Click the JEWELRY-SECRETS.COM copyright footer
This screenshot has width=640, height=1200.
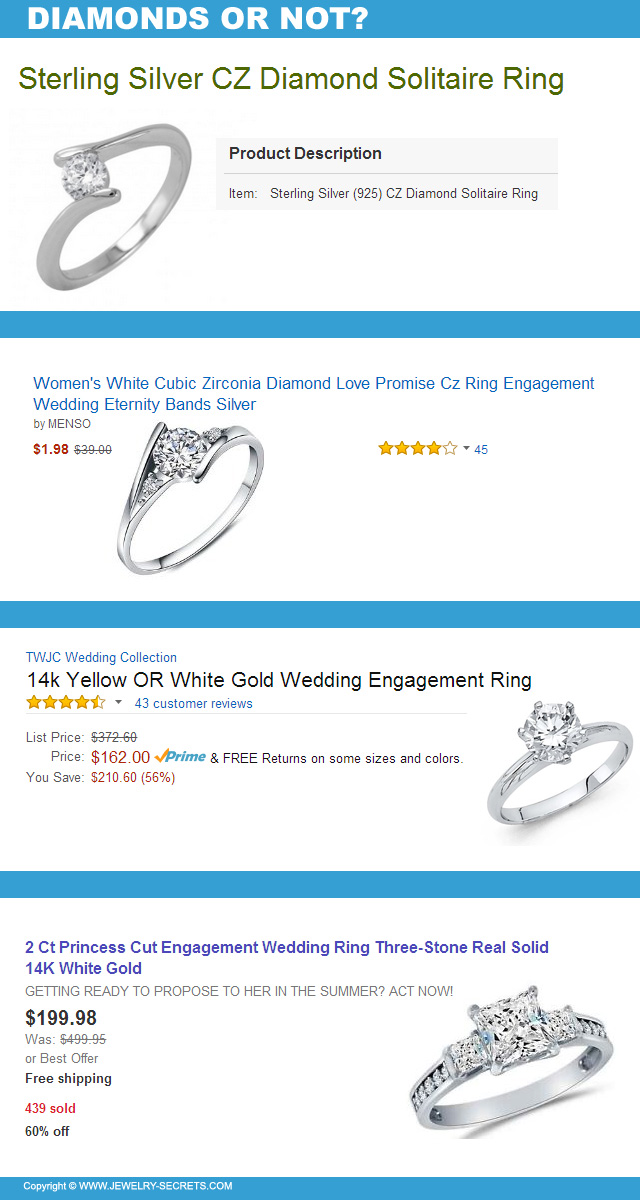point(128,1186)
